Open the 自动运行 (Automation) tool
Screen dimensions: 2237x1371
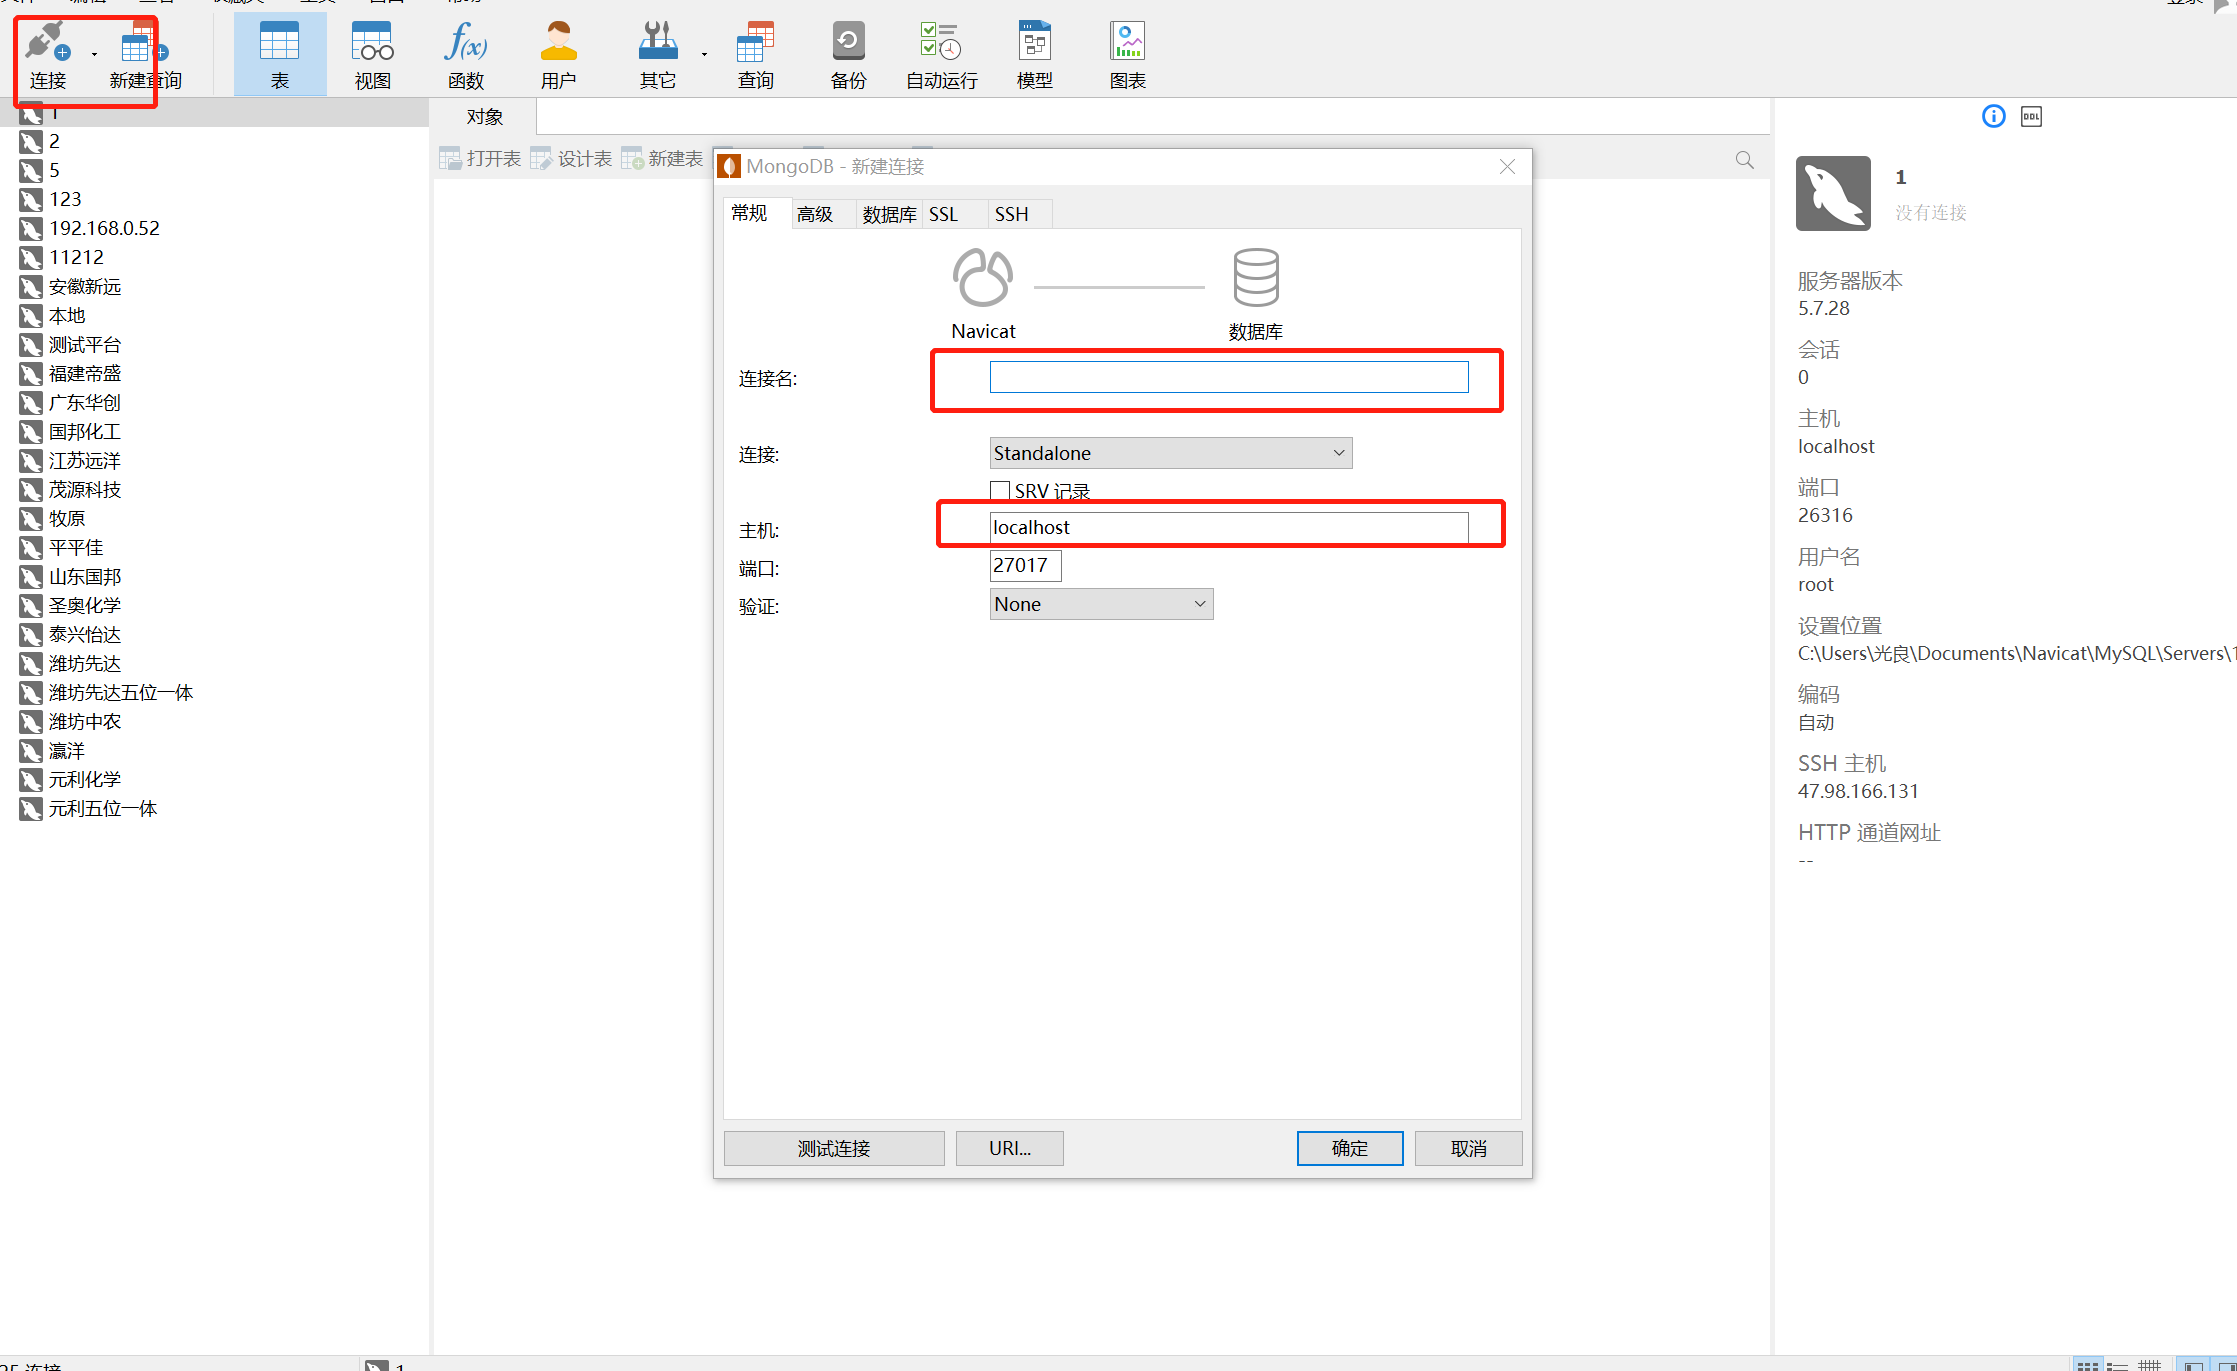click(941, 55)
